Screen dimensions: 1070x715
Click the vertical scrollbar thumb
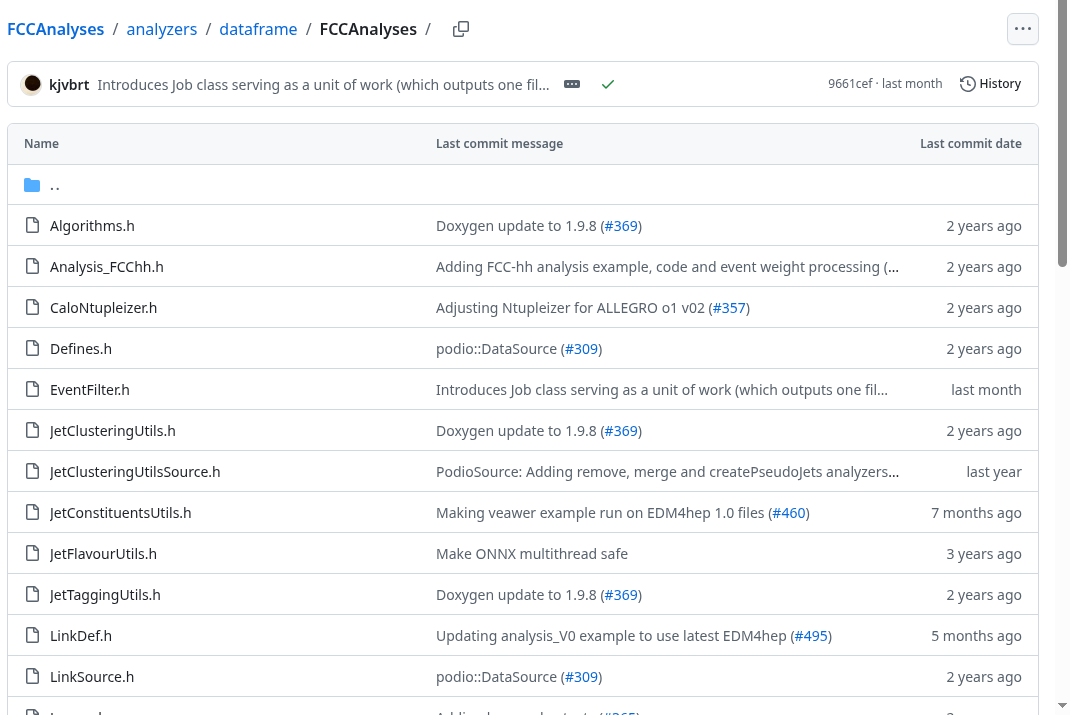tap(1062, 136)
